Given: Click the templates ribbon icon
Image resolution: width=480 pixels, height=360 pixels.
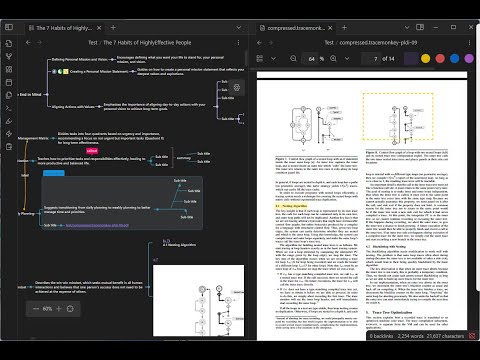Looking at the screenshot, I should (9, 95).
